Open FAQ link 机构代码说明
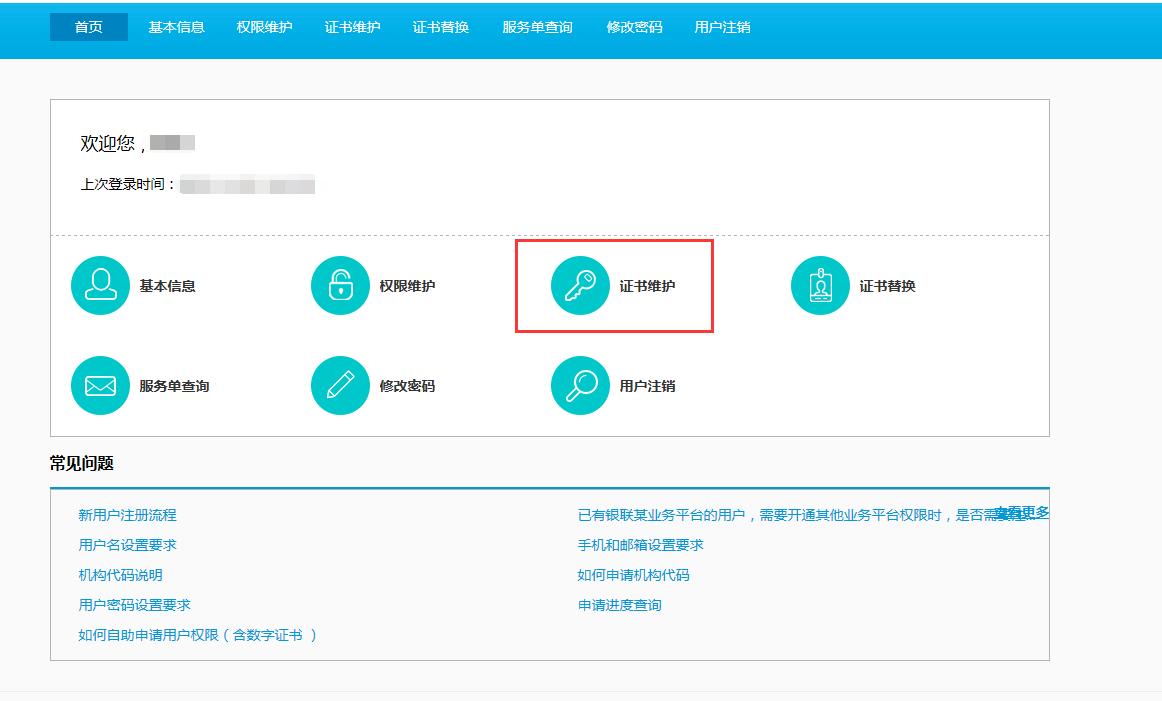The width and height of the screenshot is (1162, 701). pos(121,575)
